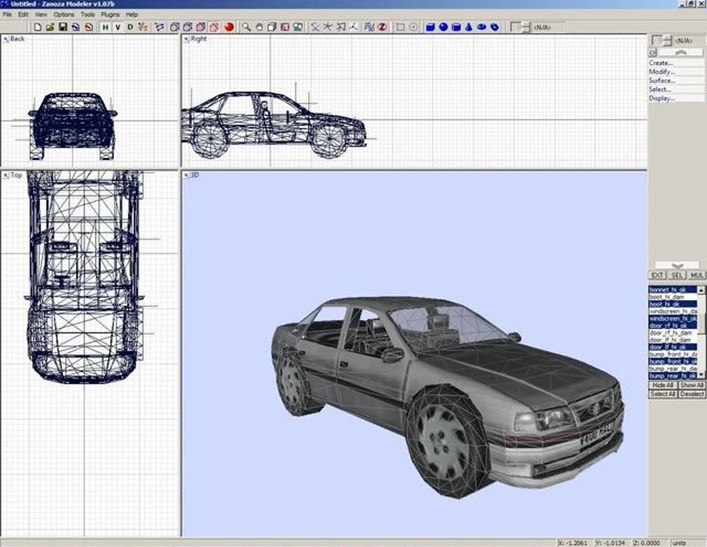
Task: Click the New file icon
Action: tap(37, 27)
